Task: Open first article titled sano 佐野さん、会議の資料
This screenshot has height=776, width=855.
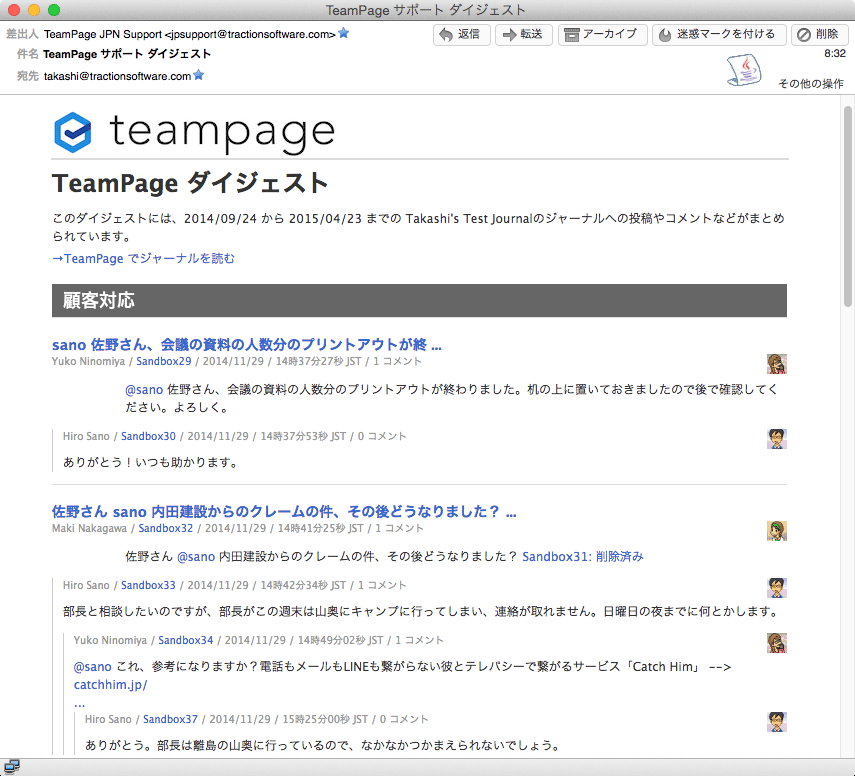Action: (x=247, y=344)
